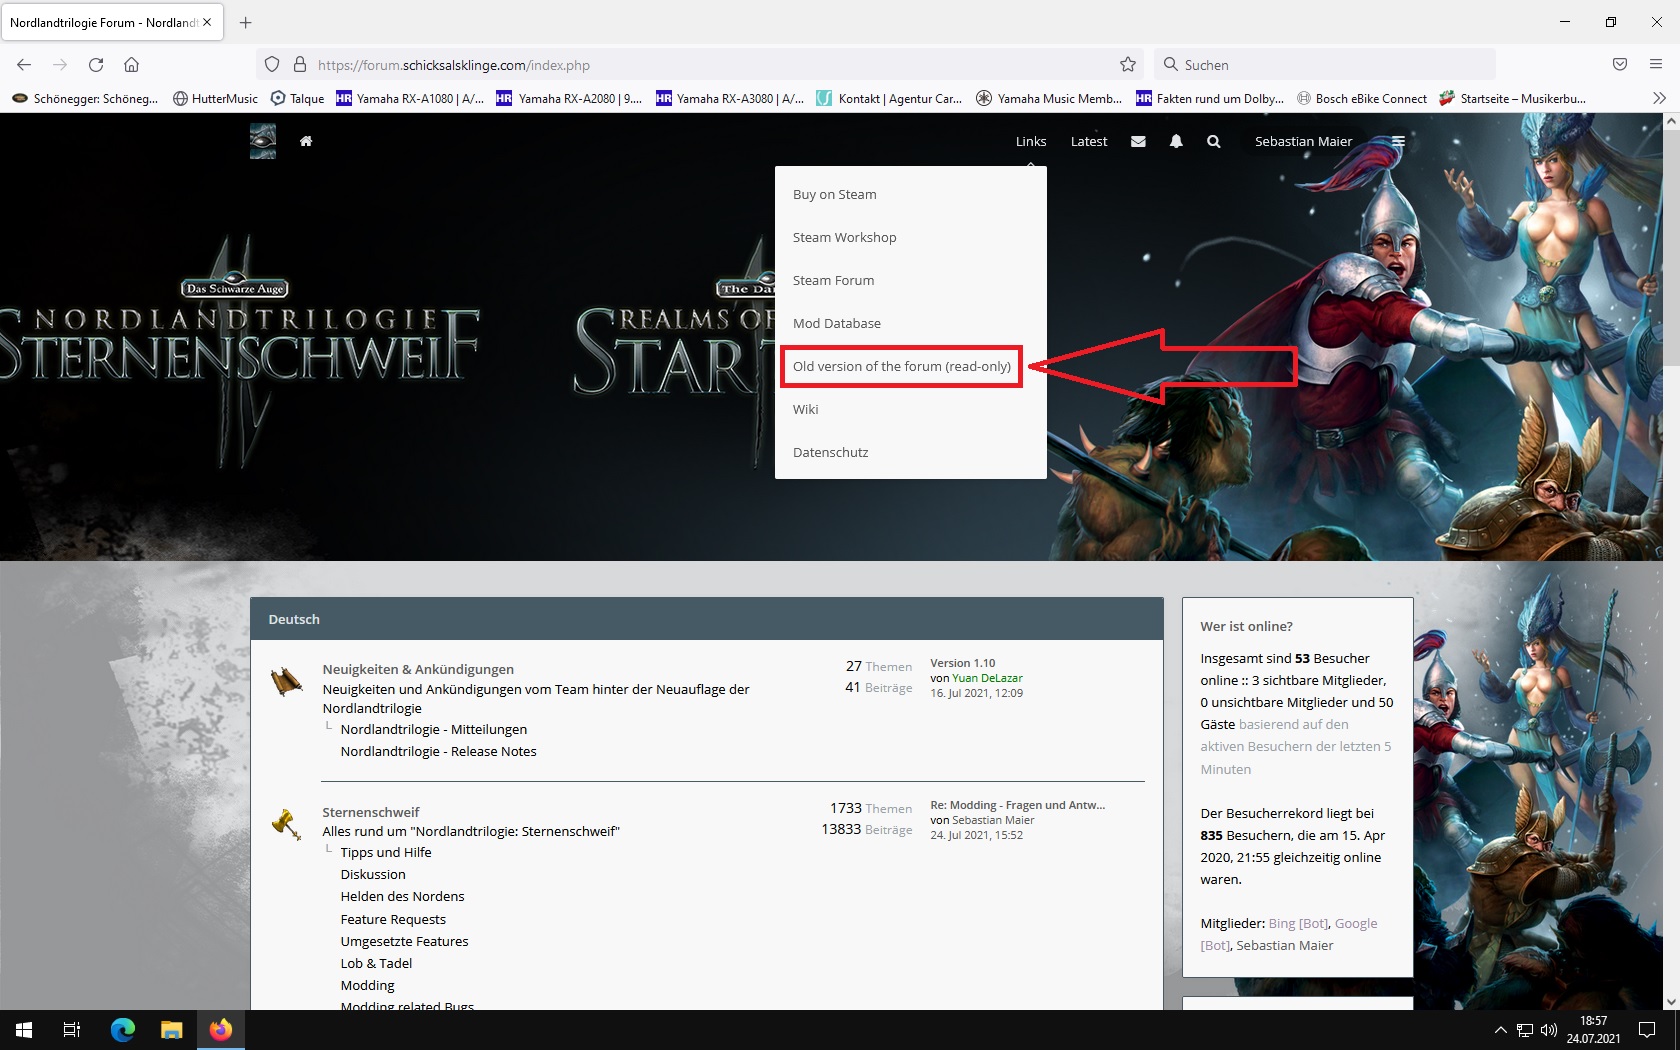This screenshot has height=1050, width=1680.
Task: Open Neuigkeiten & Ankündigungen forum scroll icon
Action: (286, 681)
